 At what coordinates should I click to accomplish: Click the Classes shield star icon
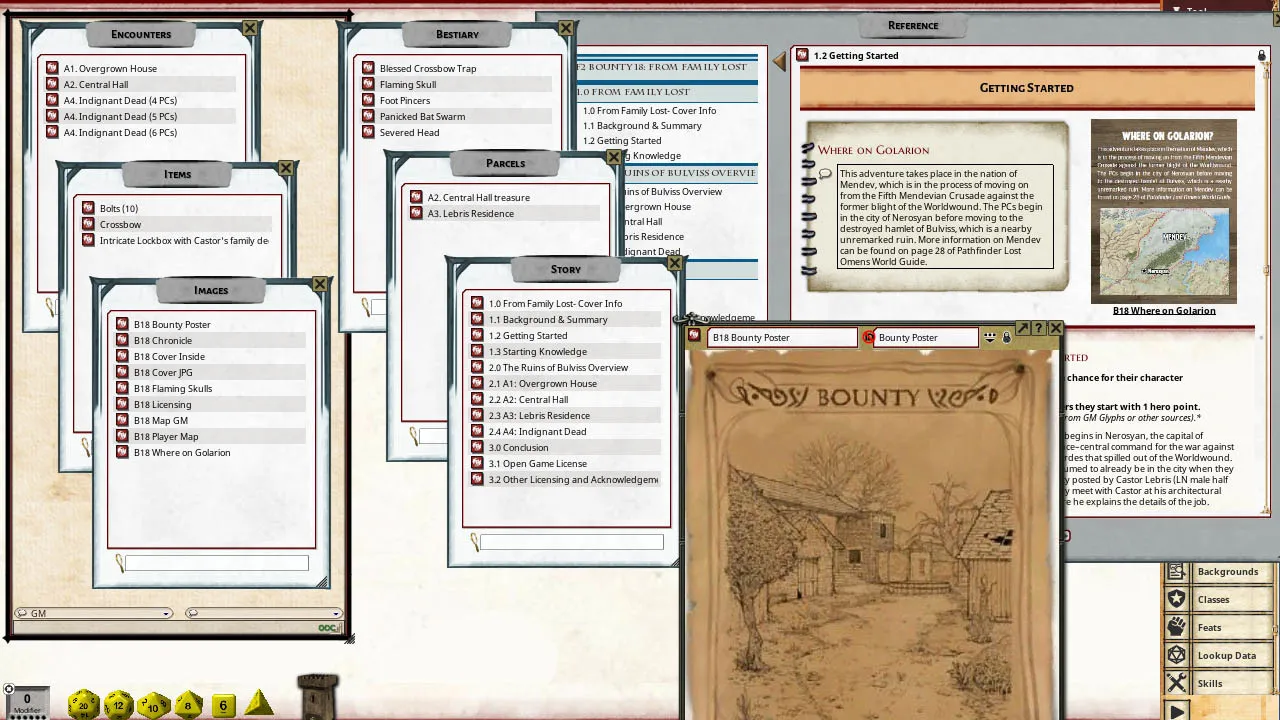[x=1177, y=599]
